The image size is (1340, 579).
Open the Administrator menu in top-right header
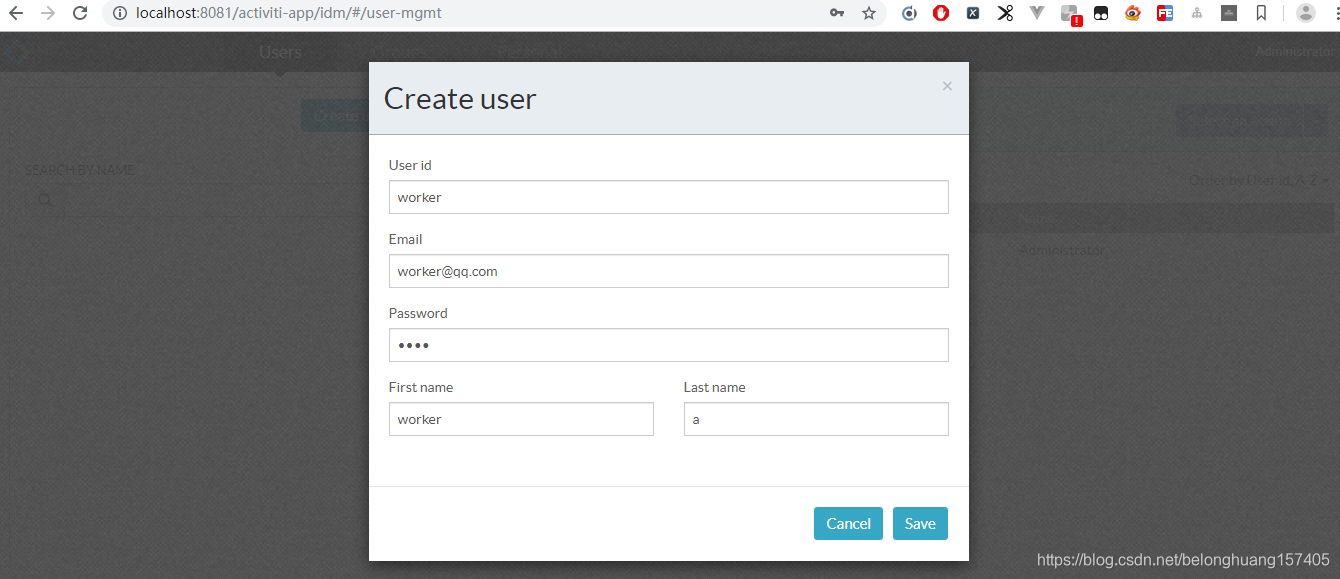[1296, 51]
